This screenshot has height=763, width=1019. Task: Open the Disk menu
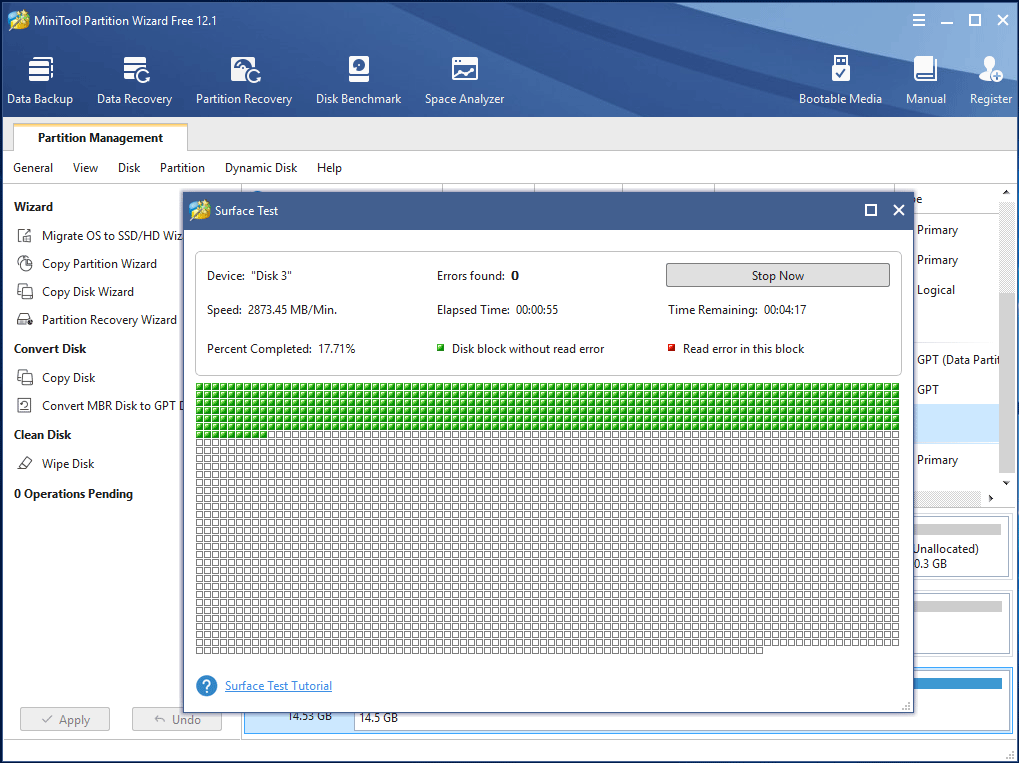pos(129,168)
